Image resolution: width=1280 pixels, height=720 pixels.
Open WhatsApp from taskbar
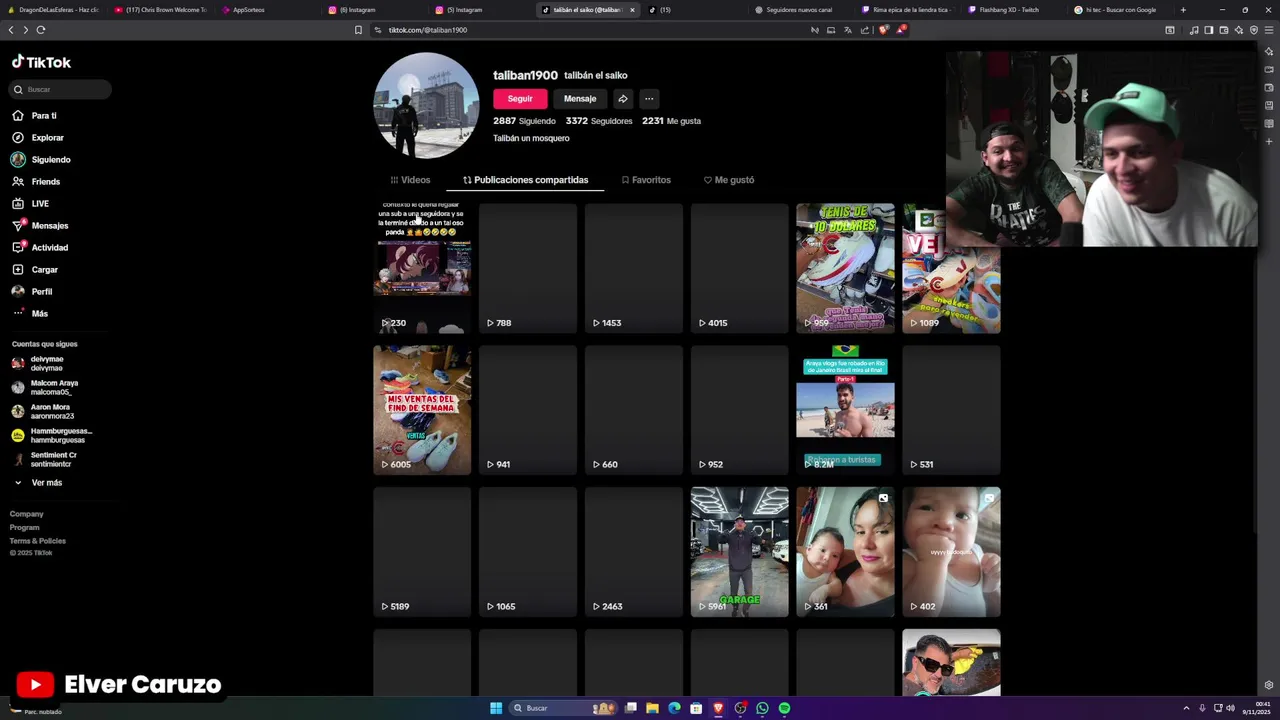click(x=762, y=708)
